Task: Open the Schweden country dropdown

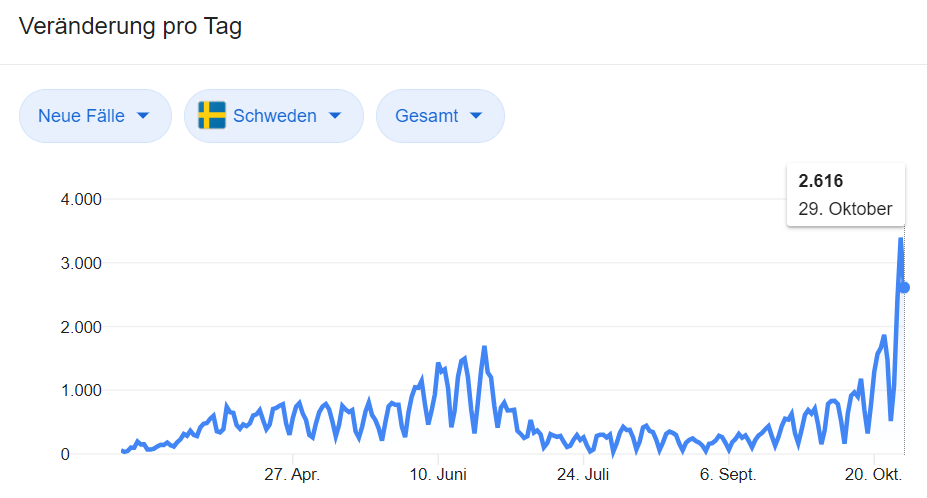Action: click(x=273, y=116)
